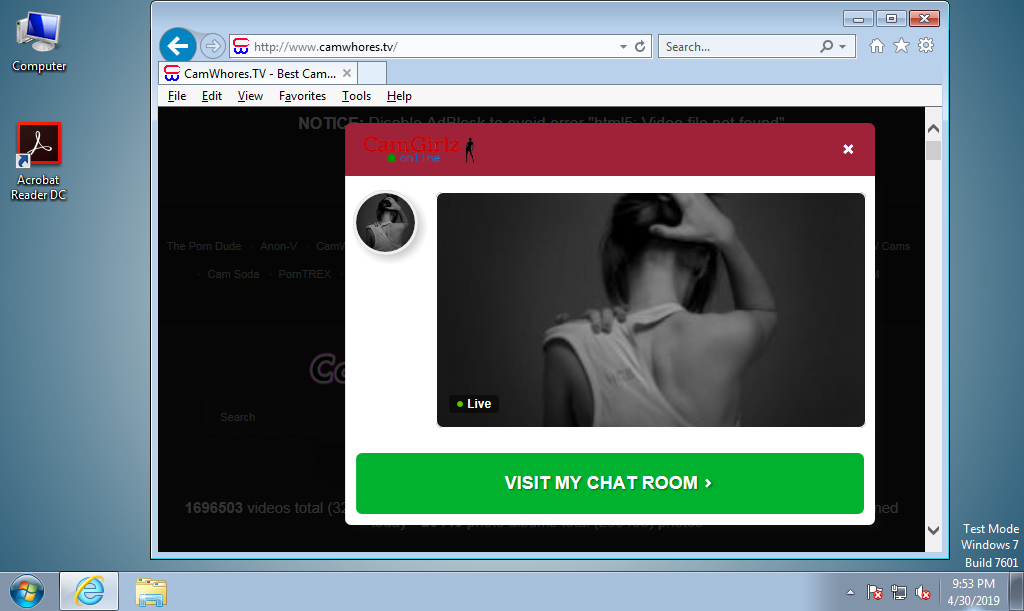Screen dimensions: 1024x611
Task: Click the CamGirlz online logo in the popup
Action: coord(419,149)
